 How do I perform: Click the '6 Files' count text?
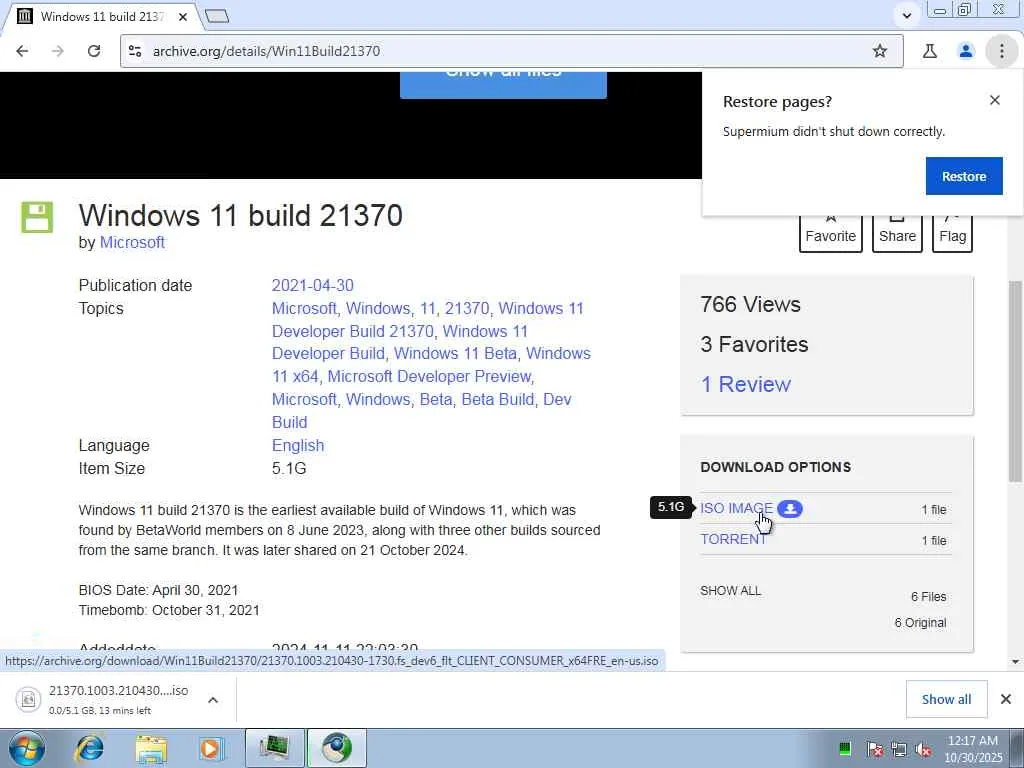[929, 597]
